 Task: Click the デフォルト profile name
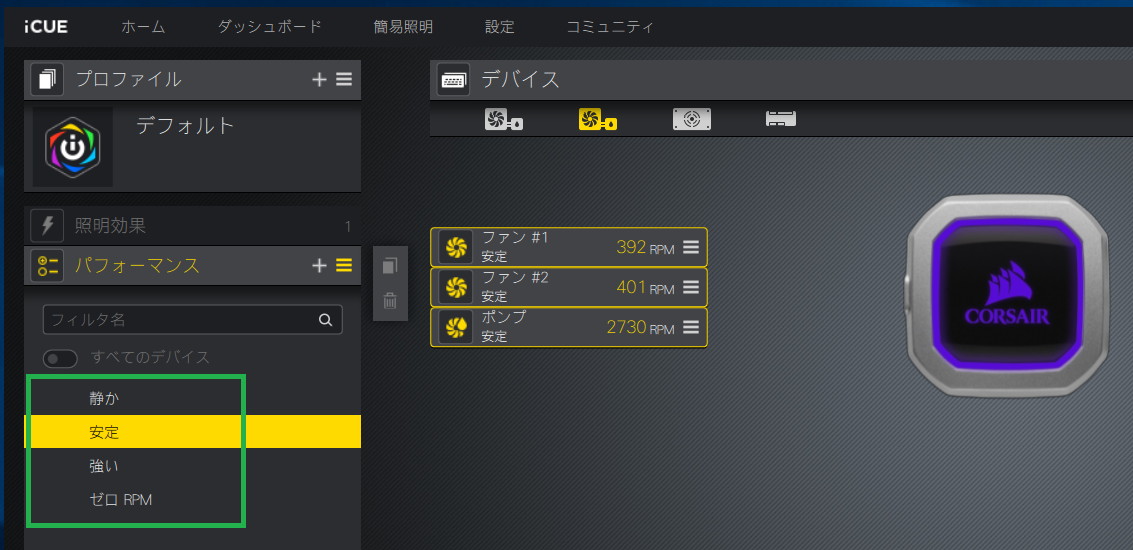186,126
